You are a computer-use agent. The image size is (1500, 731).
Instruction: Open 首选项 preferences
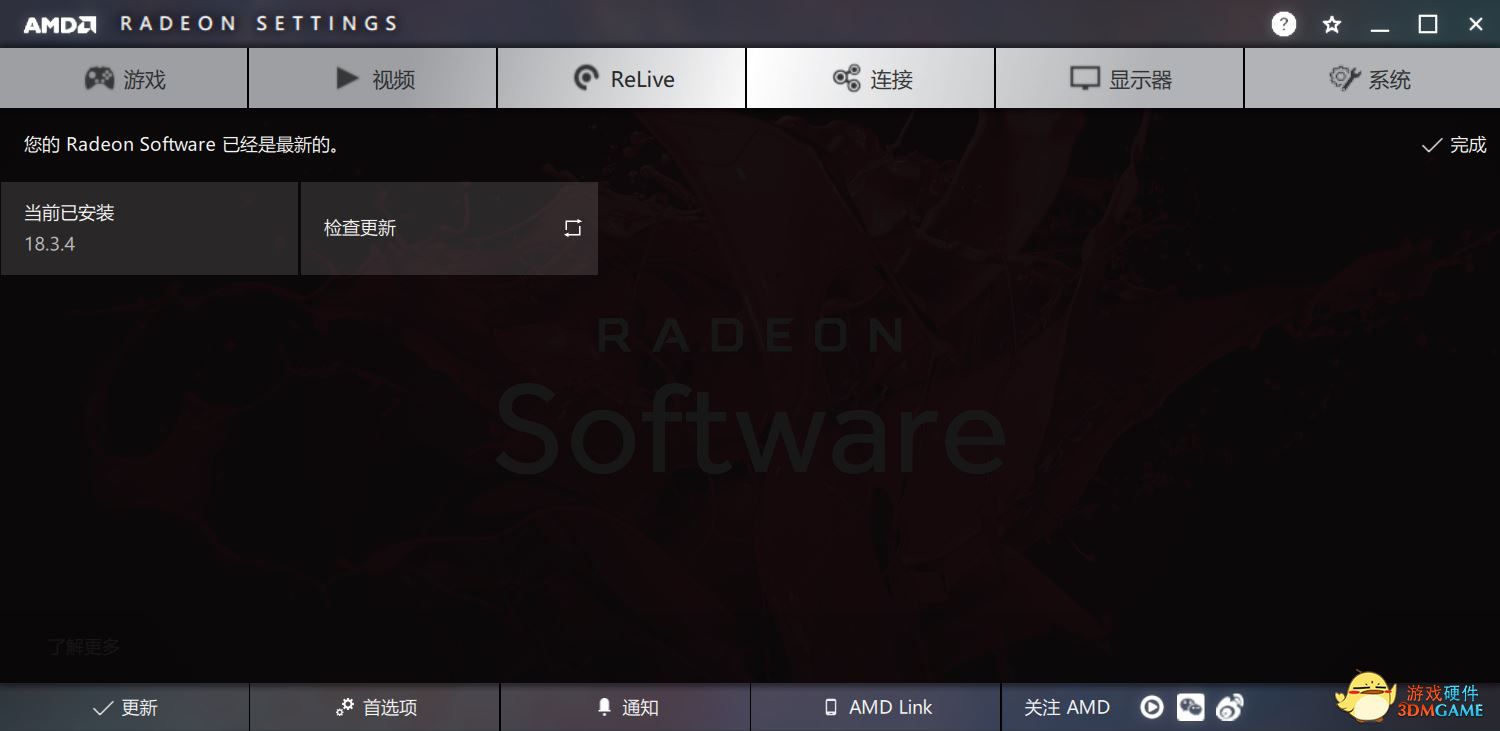pyautogui.click(x=375, y=707)
